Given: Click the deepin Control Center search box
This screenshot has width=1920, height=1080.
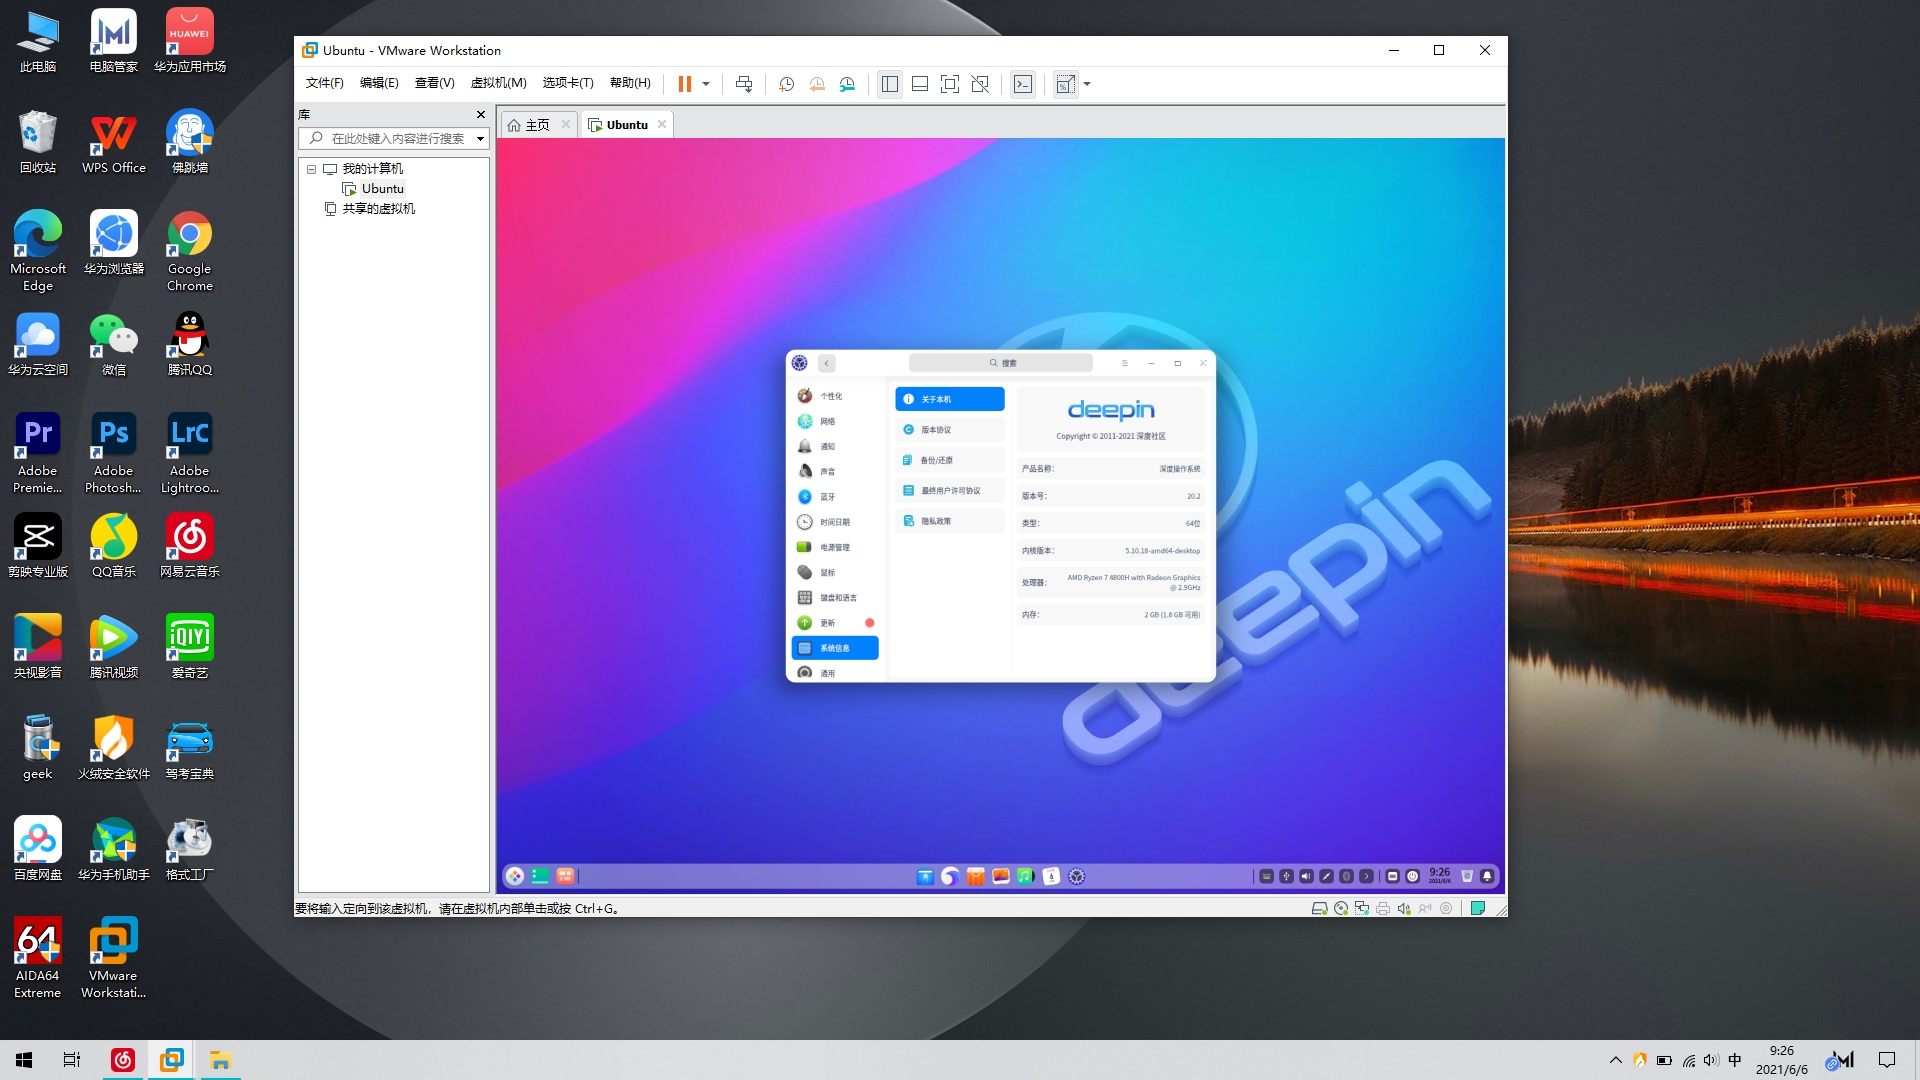Looking at the screenshot, I should coord(1000,363).
